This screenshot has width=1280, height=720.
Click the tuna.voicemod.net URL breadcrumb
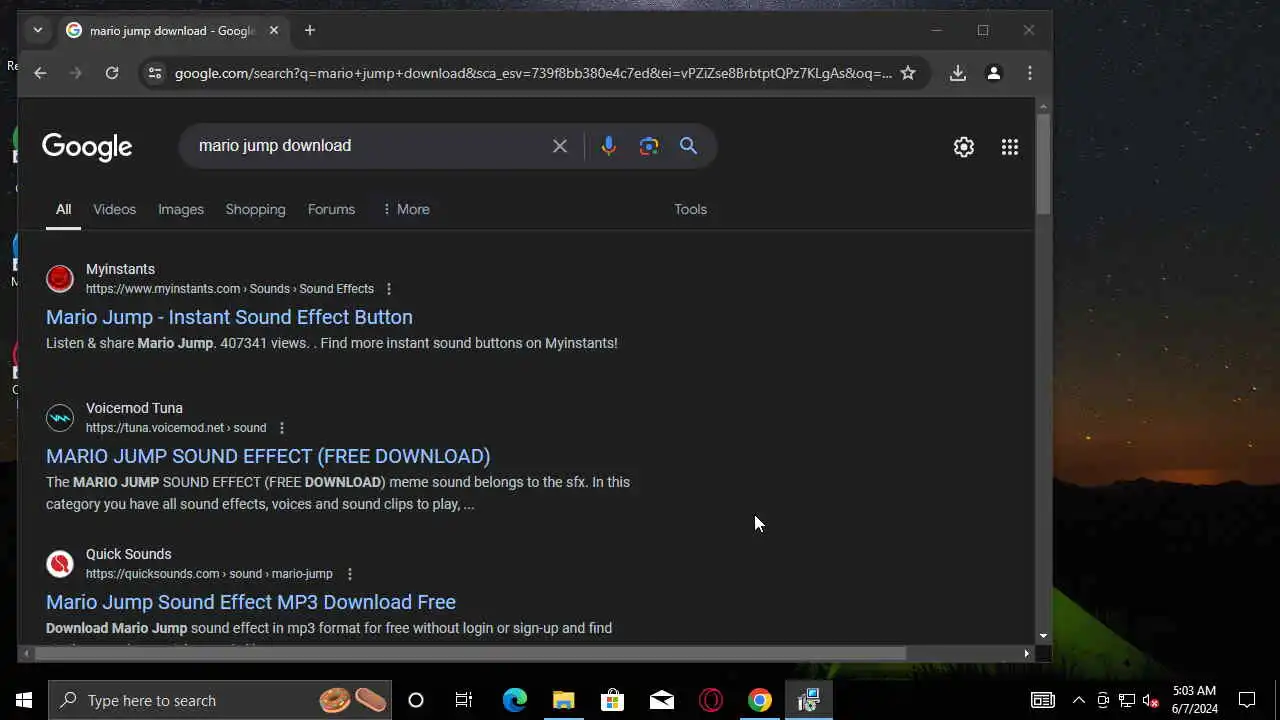[176, 428]
